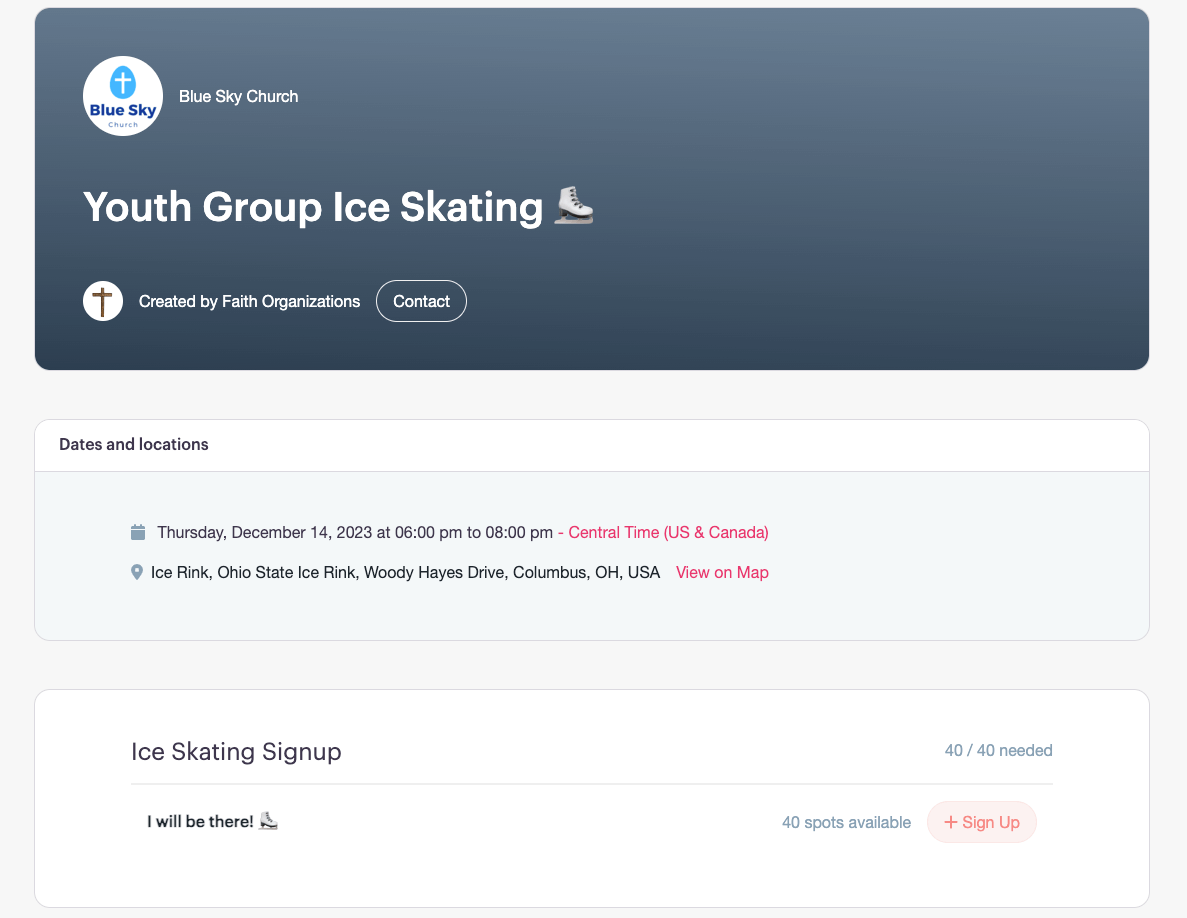
Task: Click the Faith Organizations cross avatar
Action: pyautogui.click(x=102, y=300)
